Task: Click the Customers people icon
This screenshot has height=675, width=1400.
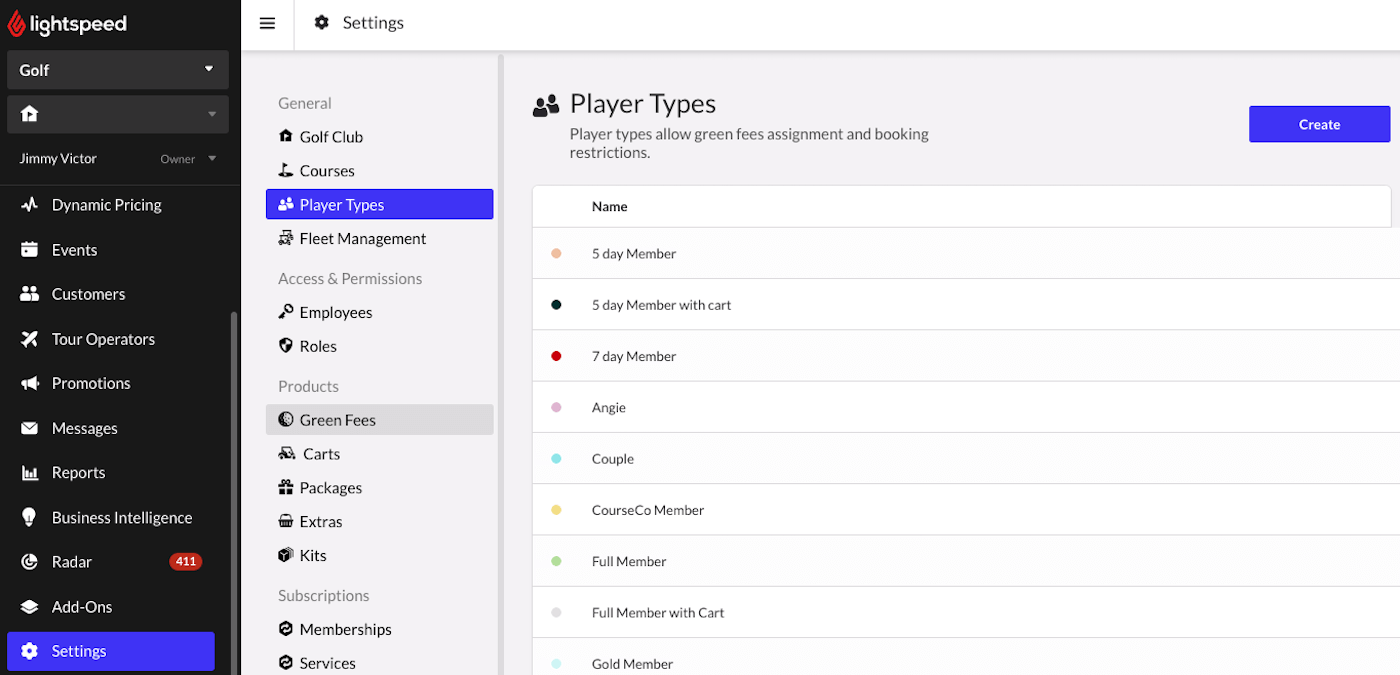Action: pyautogui.click(x=30, y=294)
